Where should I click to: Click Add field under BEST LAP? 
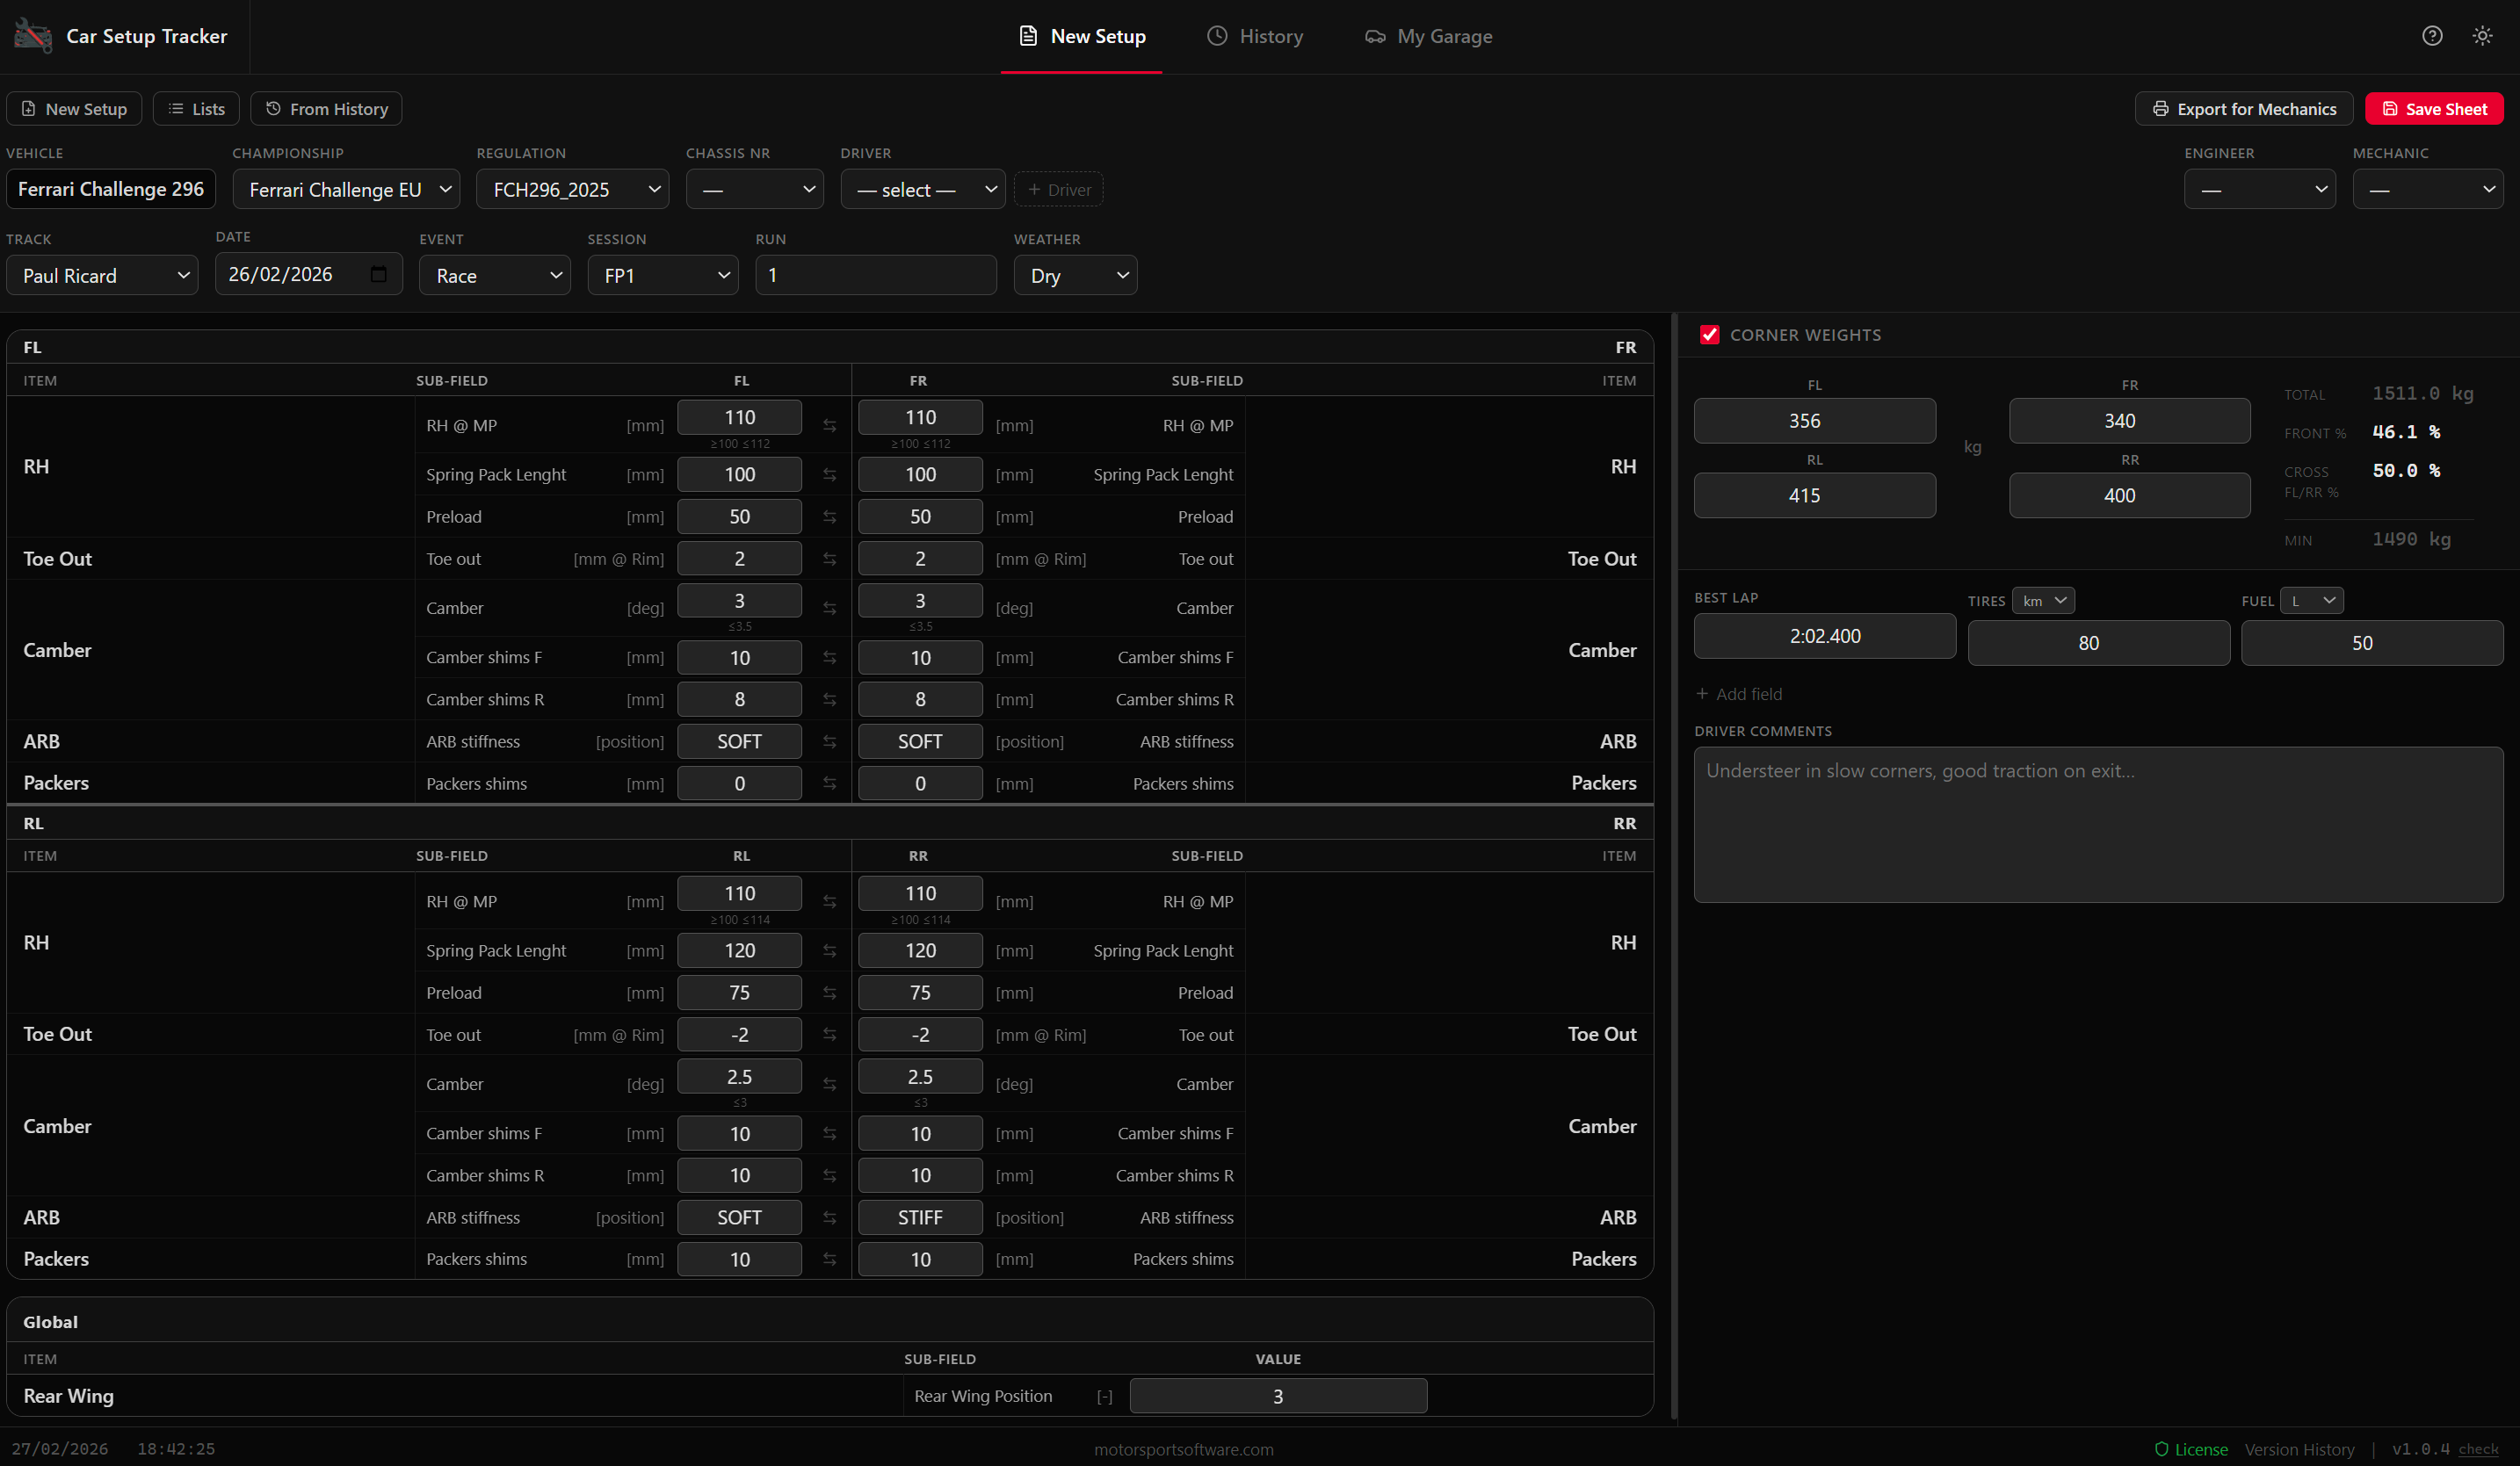pyautogui.click(x=1739, y=693)
